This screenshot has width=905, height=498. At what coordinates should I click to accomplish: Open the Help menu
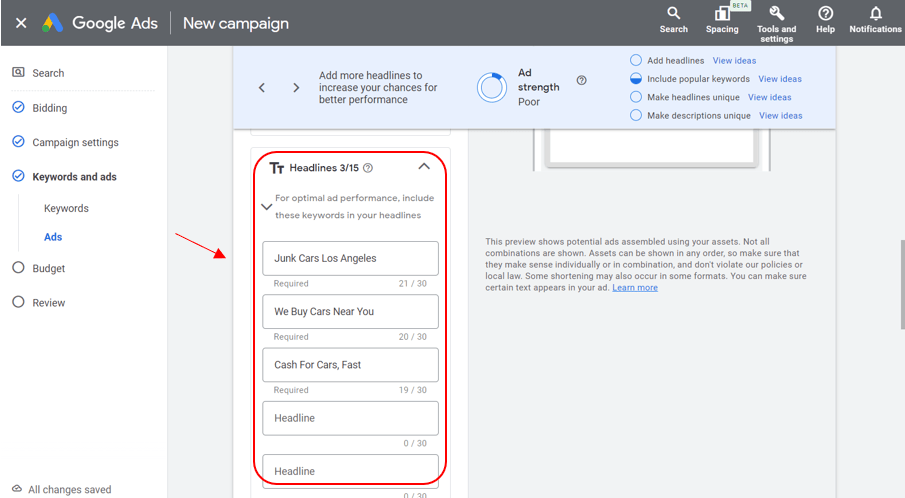click(x=825, y=20)
